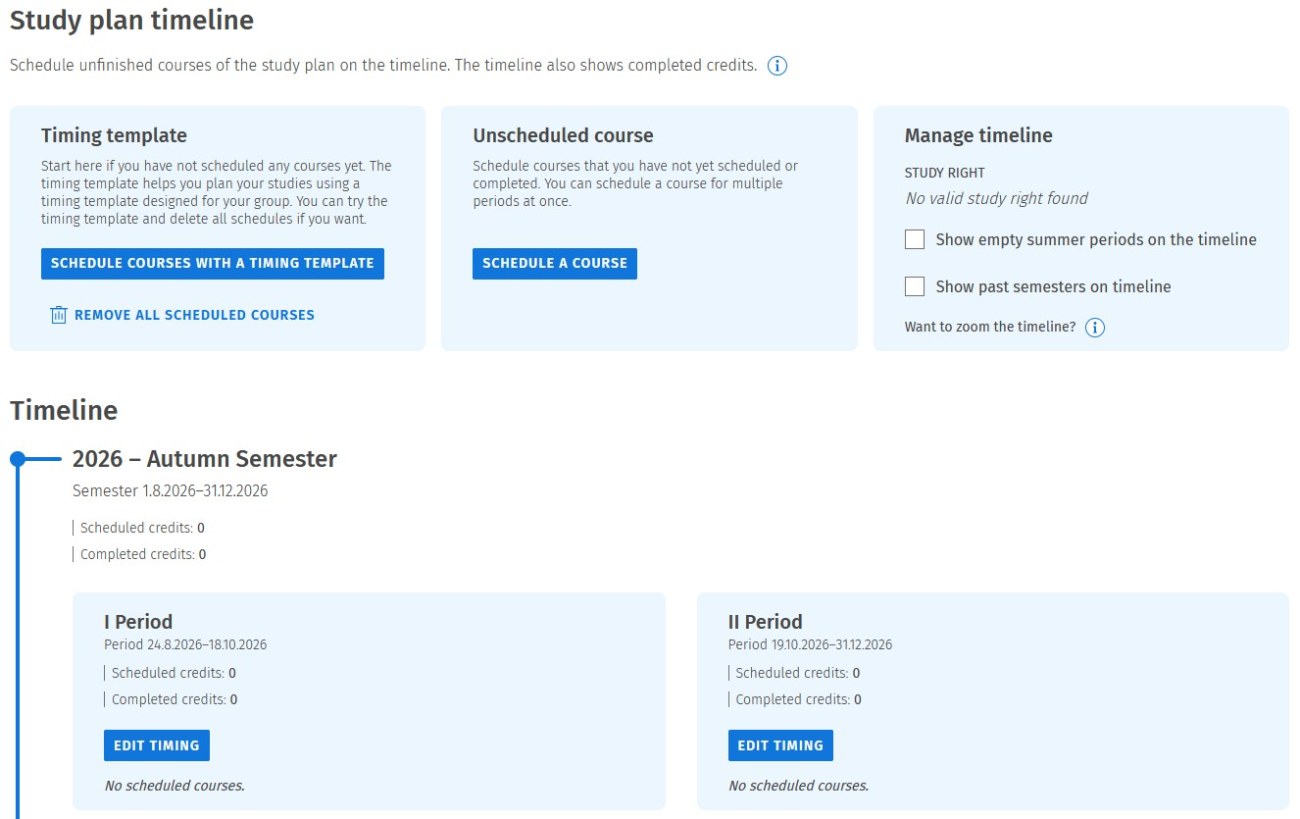Screen dimensions: 1300x819
Task: Click 'Semester 1.8.2026–31.12.2026' date text
Action: 170,491
